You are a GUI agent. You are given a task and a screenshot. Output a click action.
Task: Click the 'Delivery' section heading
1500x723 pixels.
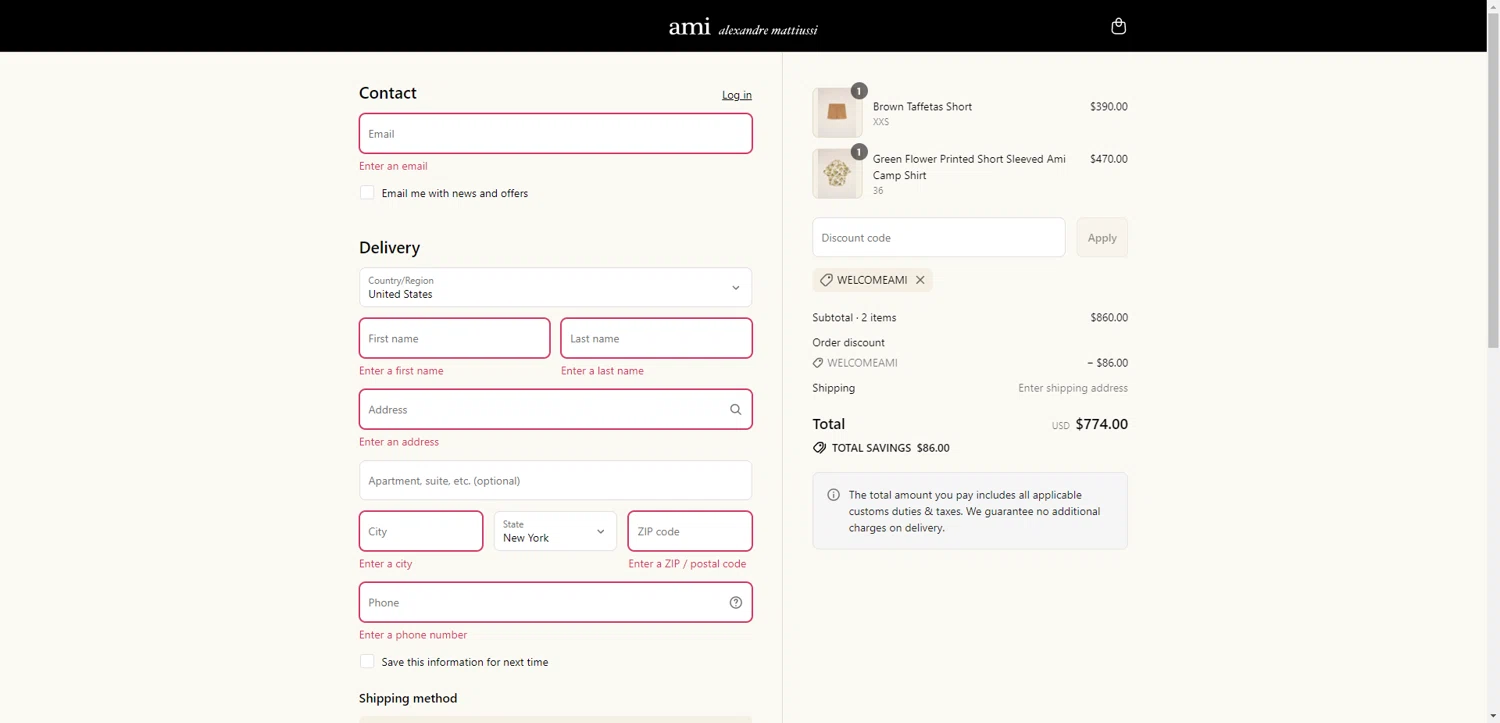click(389, 248)
